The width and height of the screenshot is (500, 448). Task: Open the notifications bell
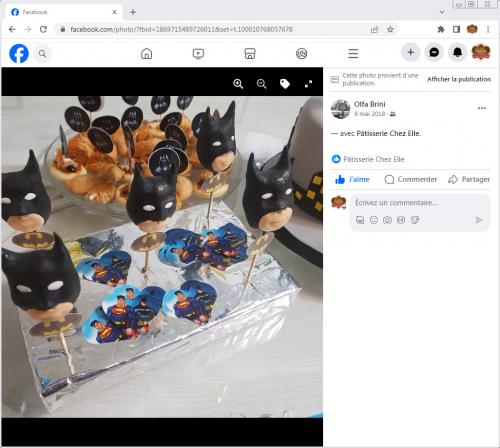pos(457,52)
